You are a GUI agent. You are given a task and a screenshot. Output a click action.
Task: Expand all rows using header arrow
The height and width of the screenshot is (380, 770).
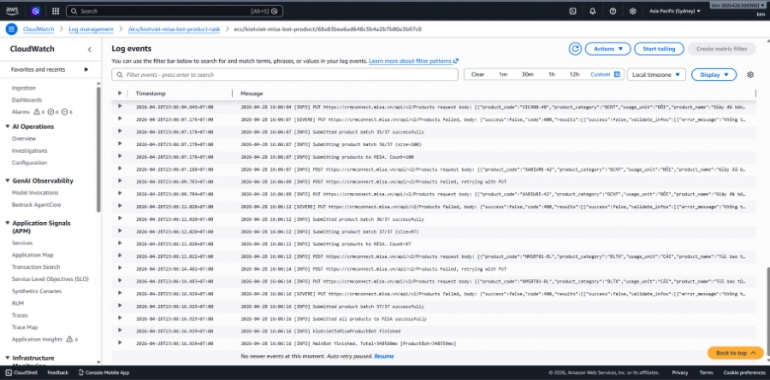119,93
